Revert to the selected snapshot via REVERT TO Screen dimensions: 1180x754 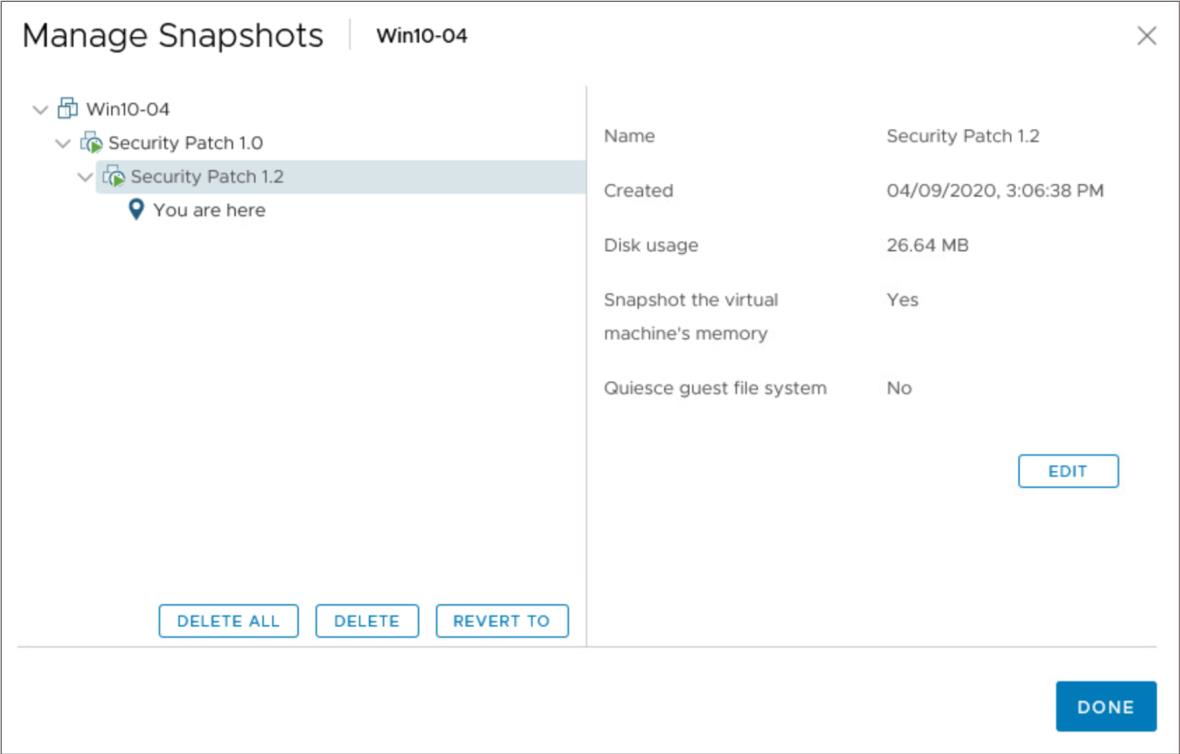click(502, 621)
